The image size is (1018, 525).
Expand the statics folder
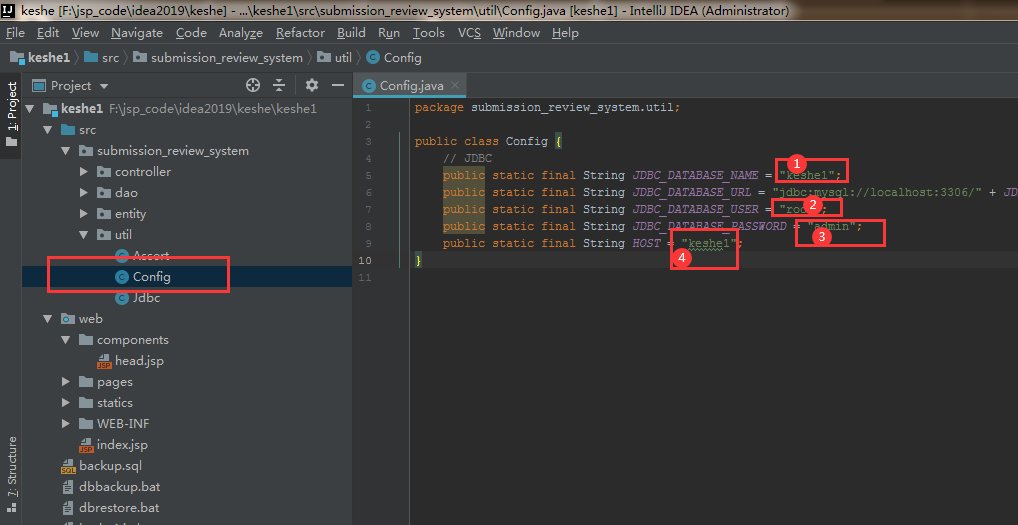coord(65,402)
